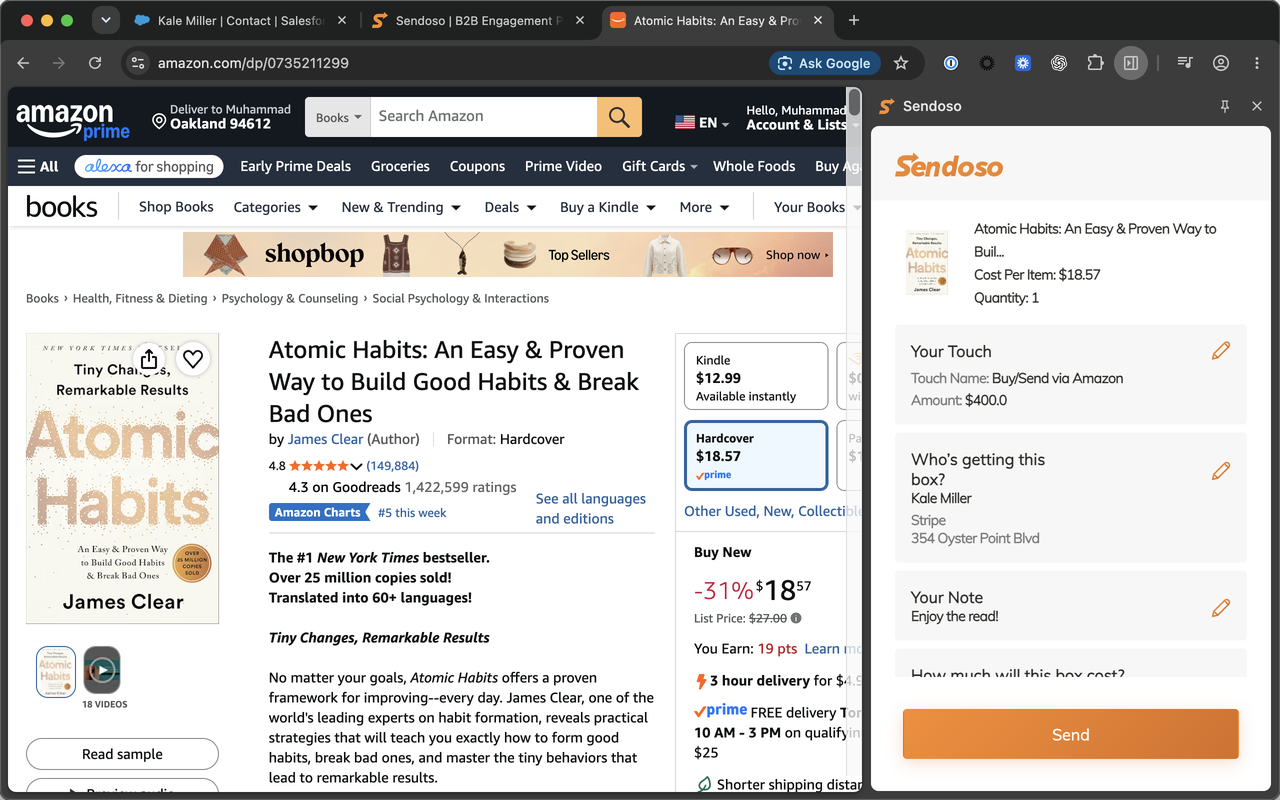Open the EN language selector

click(x=702, y=122)
